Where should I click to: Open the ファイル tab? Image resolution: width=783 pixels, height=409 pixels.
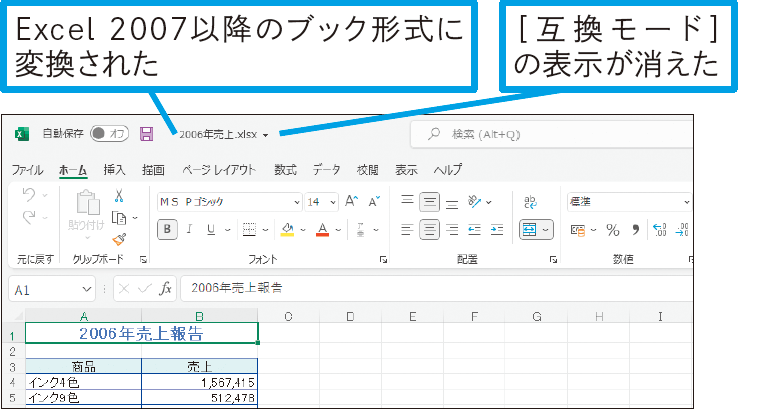coord(27,170)
